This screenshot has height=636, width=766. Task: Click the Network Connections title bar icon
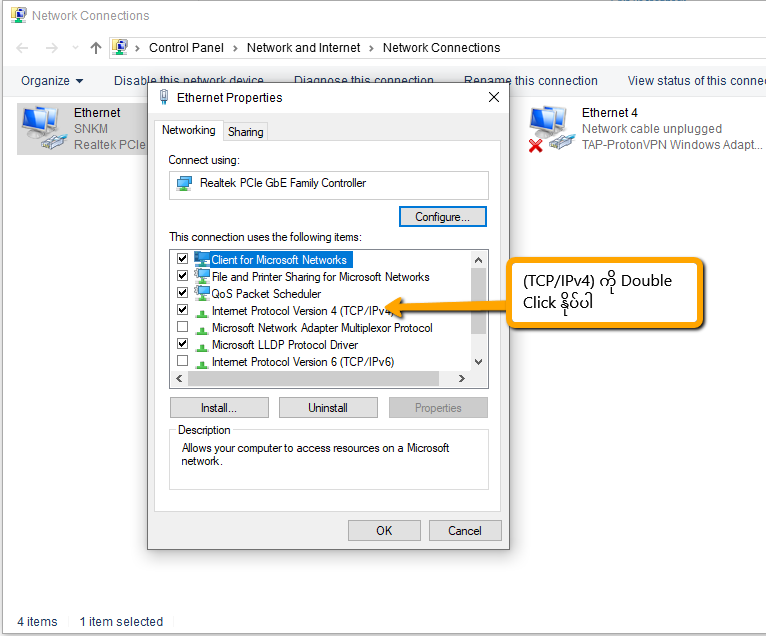click(19, 15)
